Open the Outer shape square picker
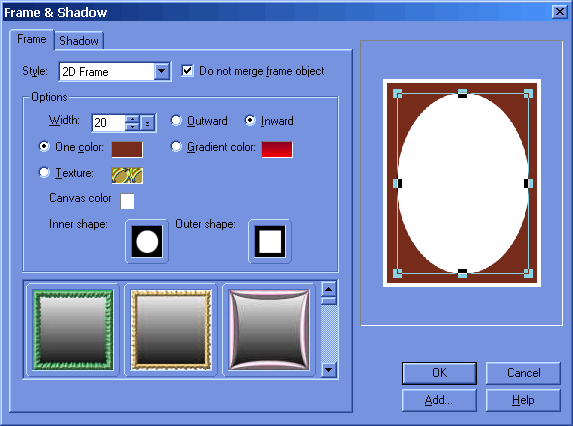This screenshot has width=573, height=426. (x=270, y=241)
